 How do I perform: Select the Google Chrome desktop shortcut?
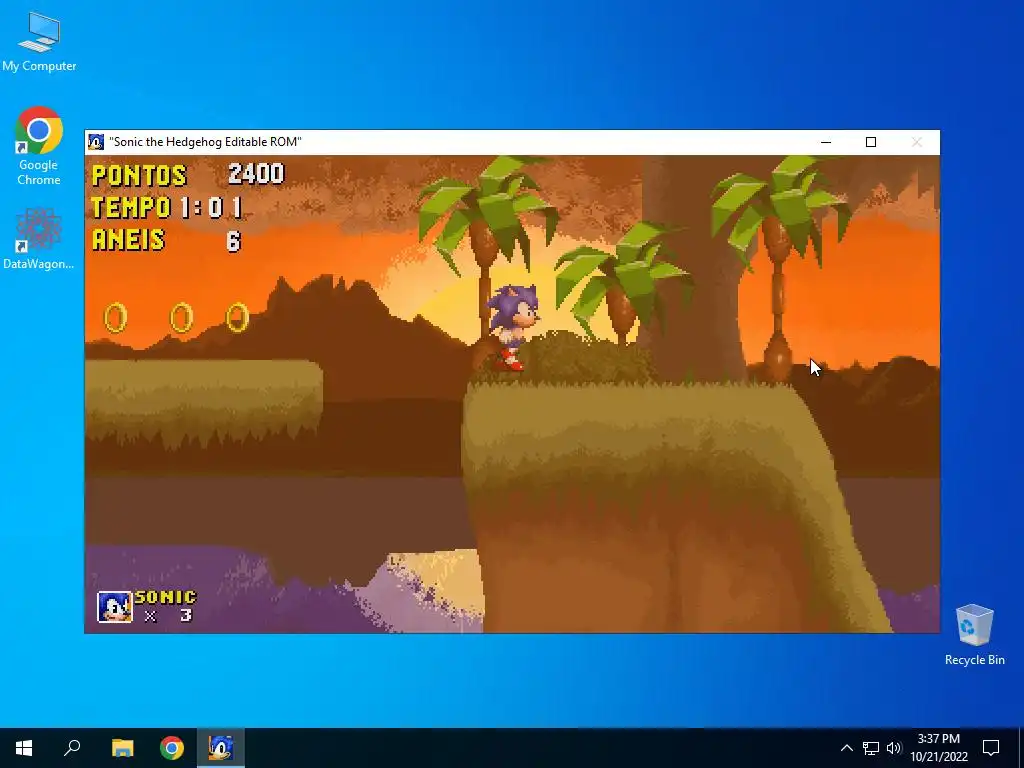[x=39, y=146]
